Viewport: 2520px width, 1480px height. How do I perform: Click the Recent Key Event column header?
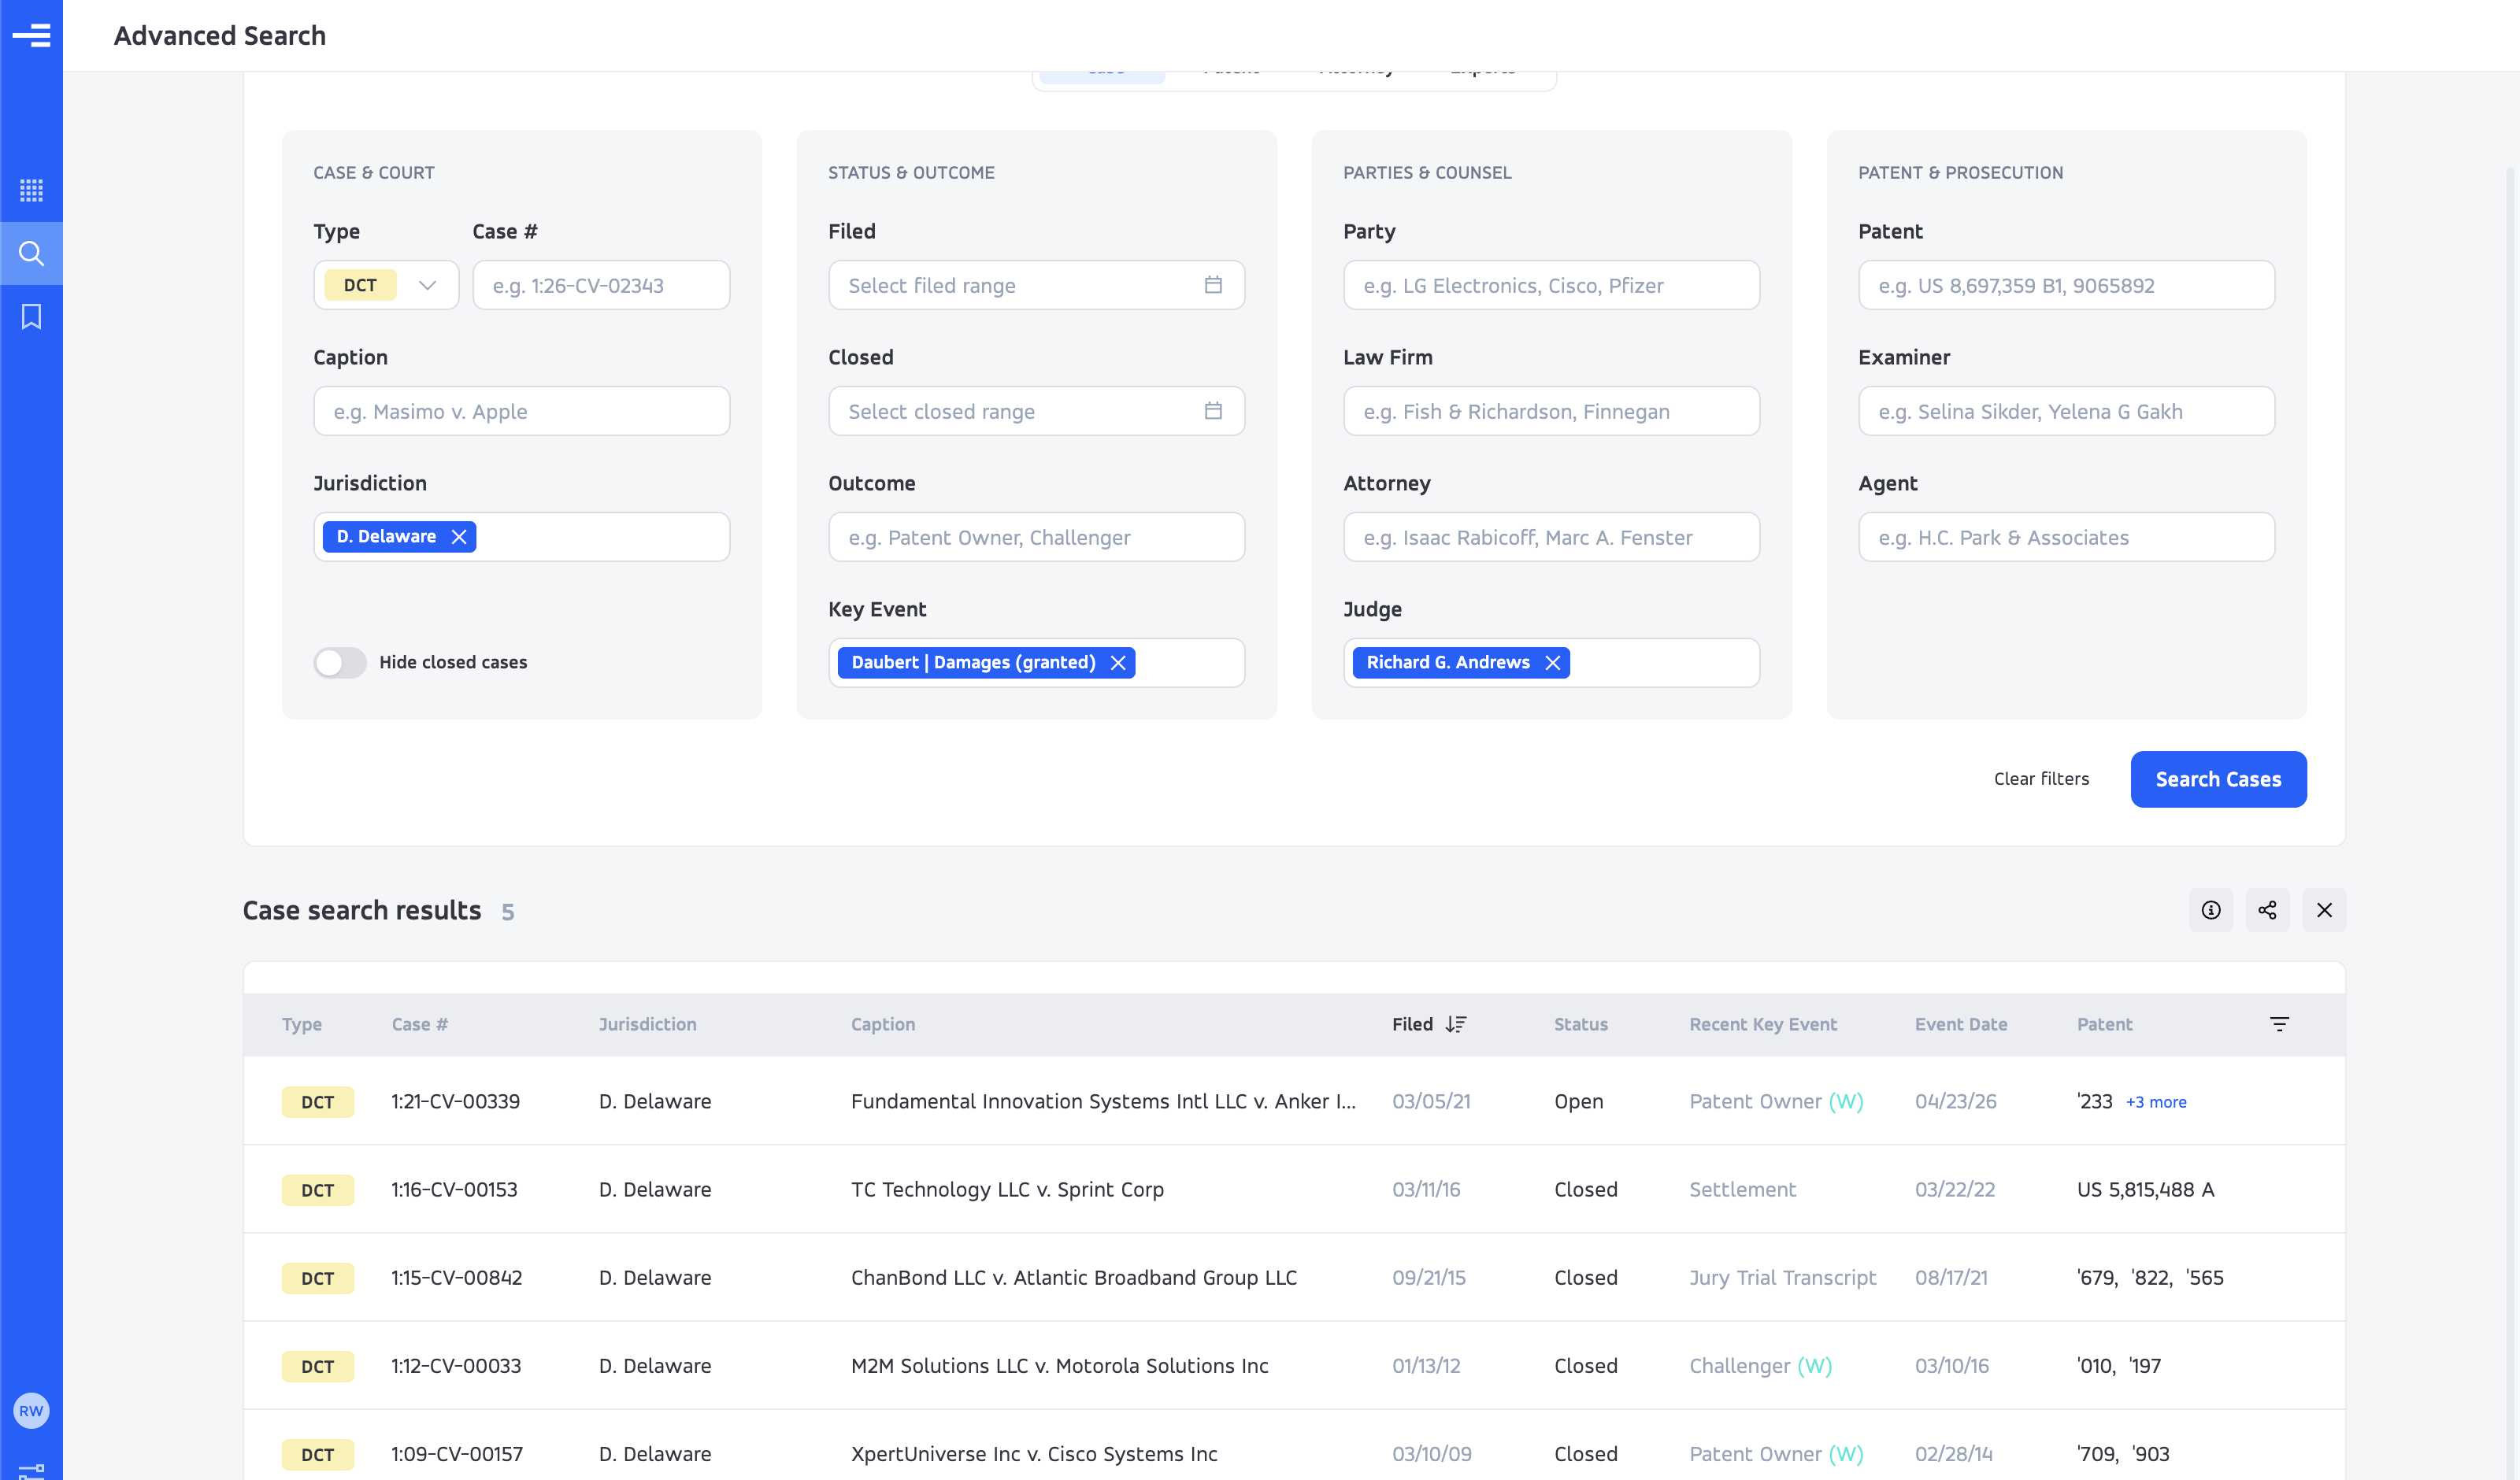(x=1763, y=1024)
